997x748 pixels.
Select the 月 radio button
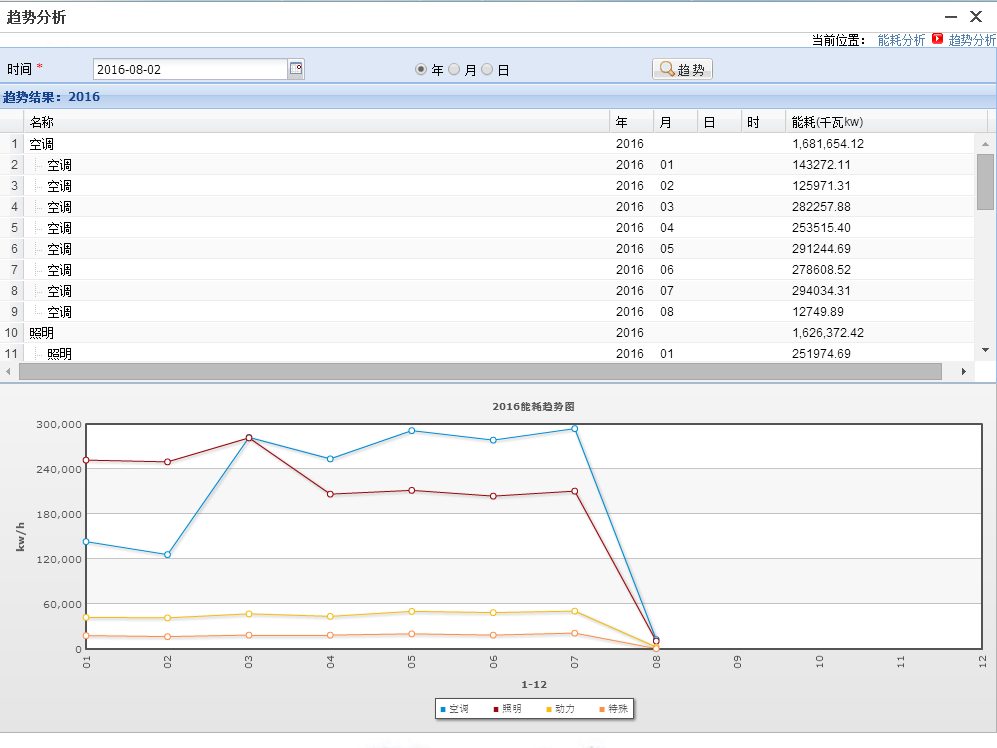454,70
